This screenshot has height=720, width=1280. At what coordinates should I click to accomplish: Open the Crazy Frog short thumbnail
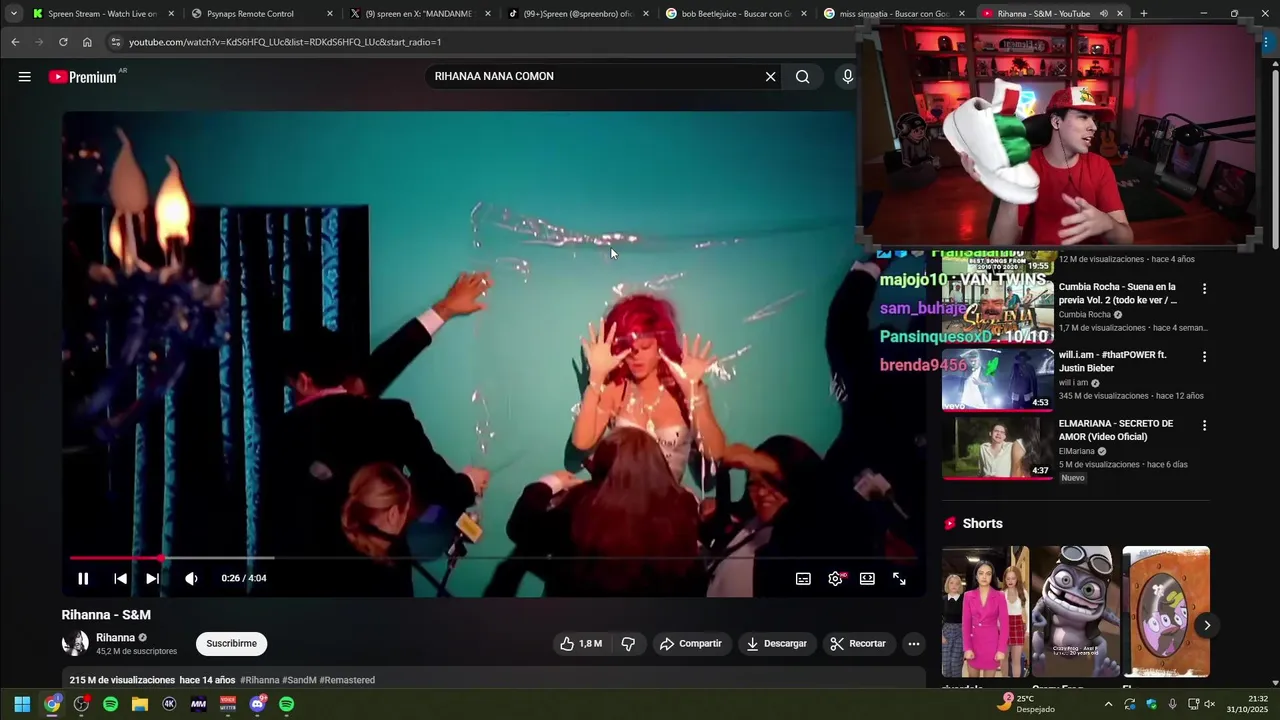1075,612
